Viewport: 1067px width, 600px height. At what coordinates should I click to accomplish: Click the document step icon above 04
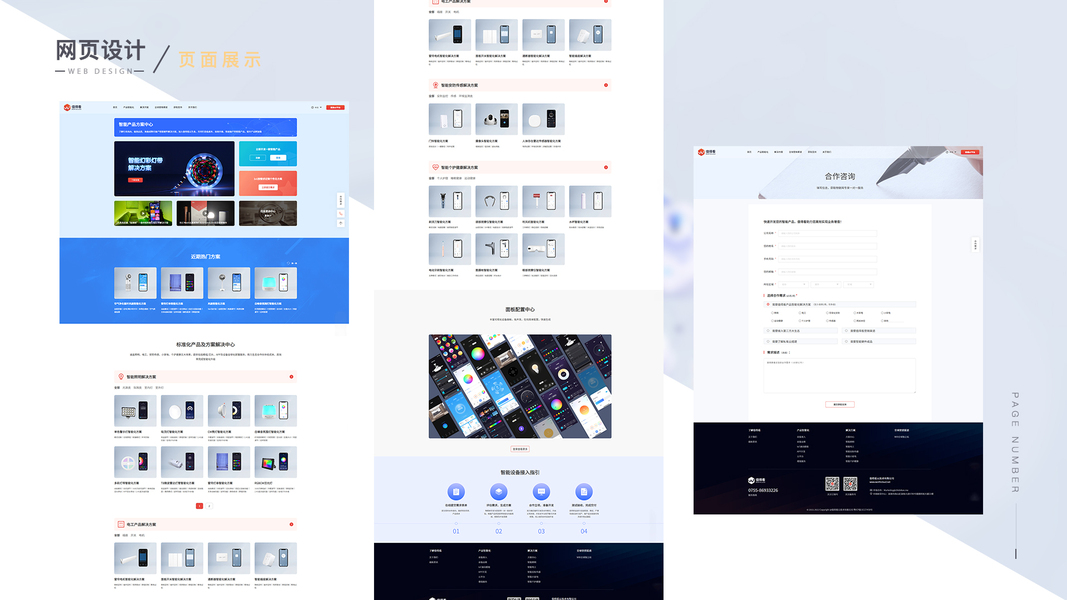point(584,491)
